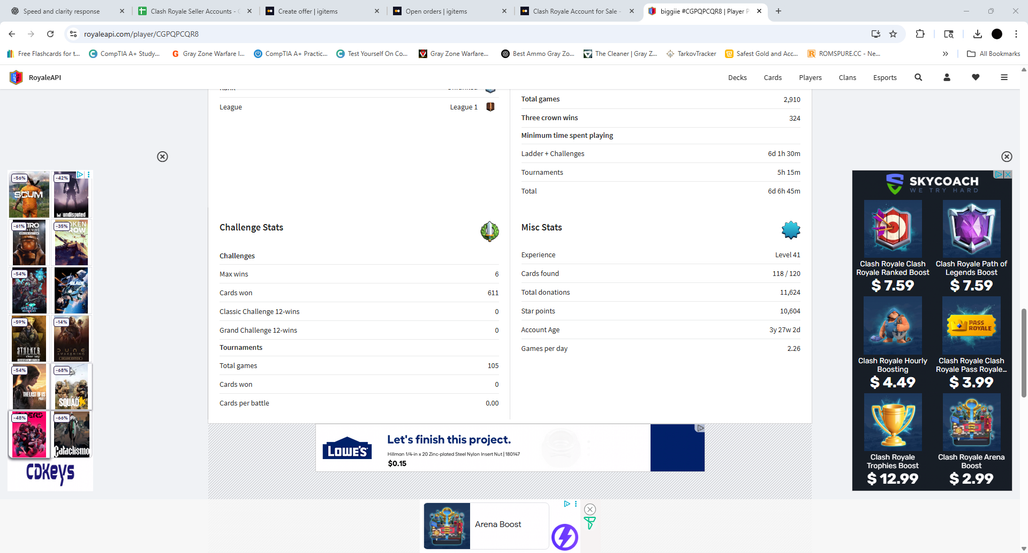Open the Players menu item

810,77
